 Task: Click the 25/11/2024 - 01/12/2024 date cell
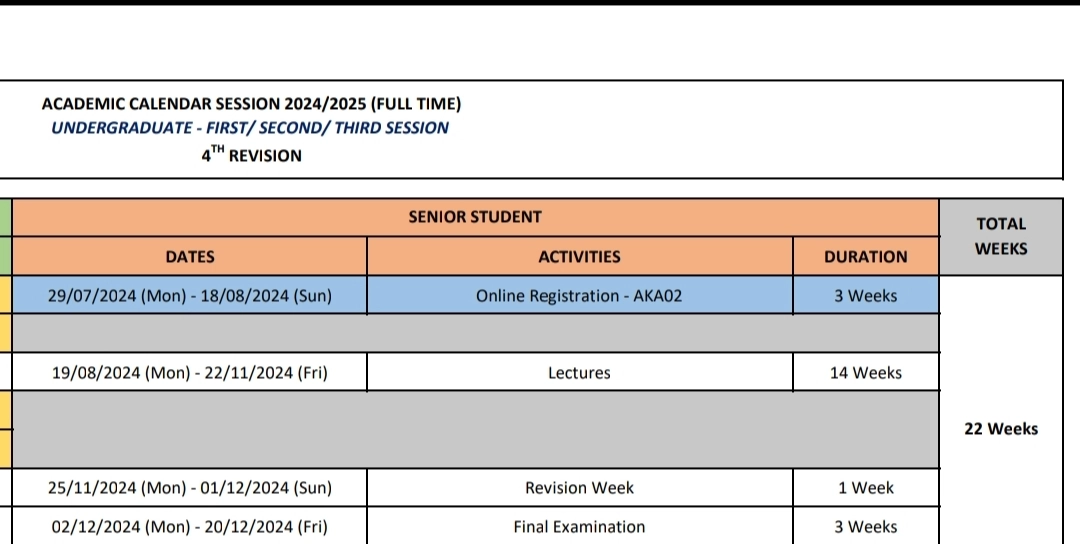pos(190,488)
